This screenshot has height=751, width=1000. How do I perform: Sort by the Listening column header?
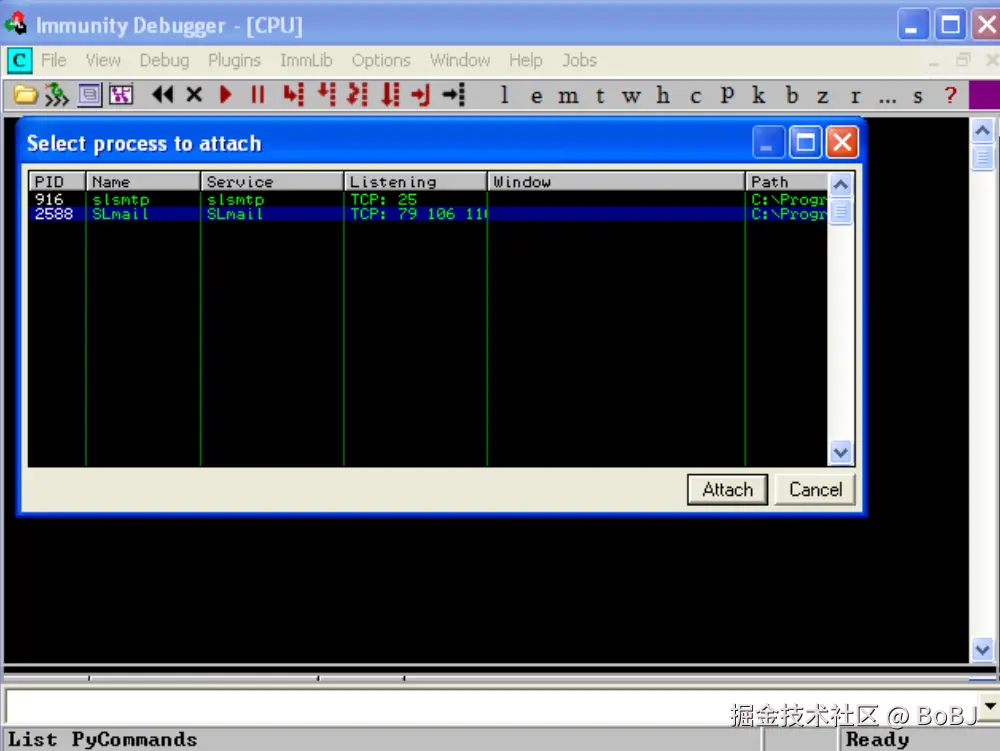[416, 182]
